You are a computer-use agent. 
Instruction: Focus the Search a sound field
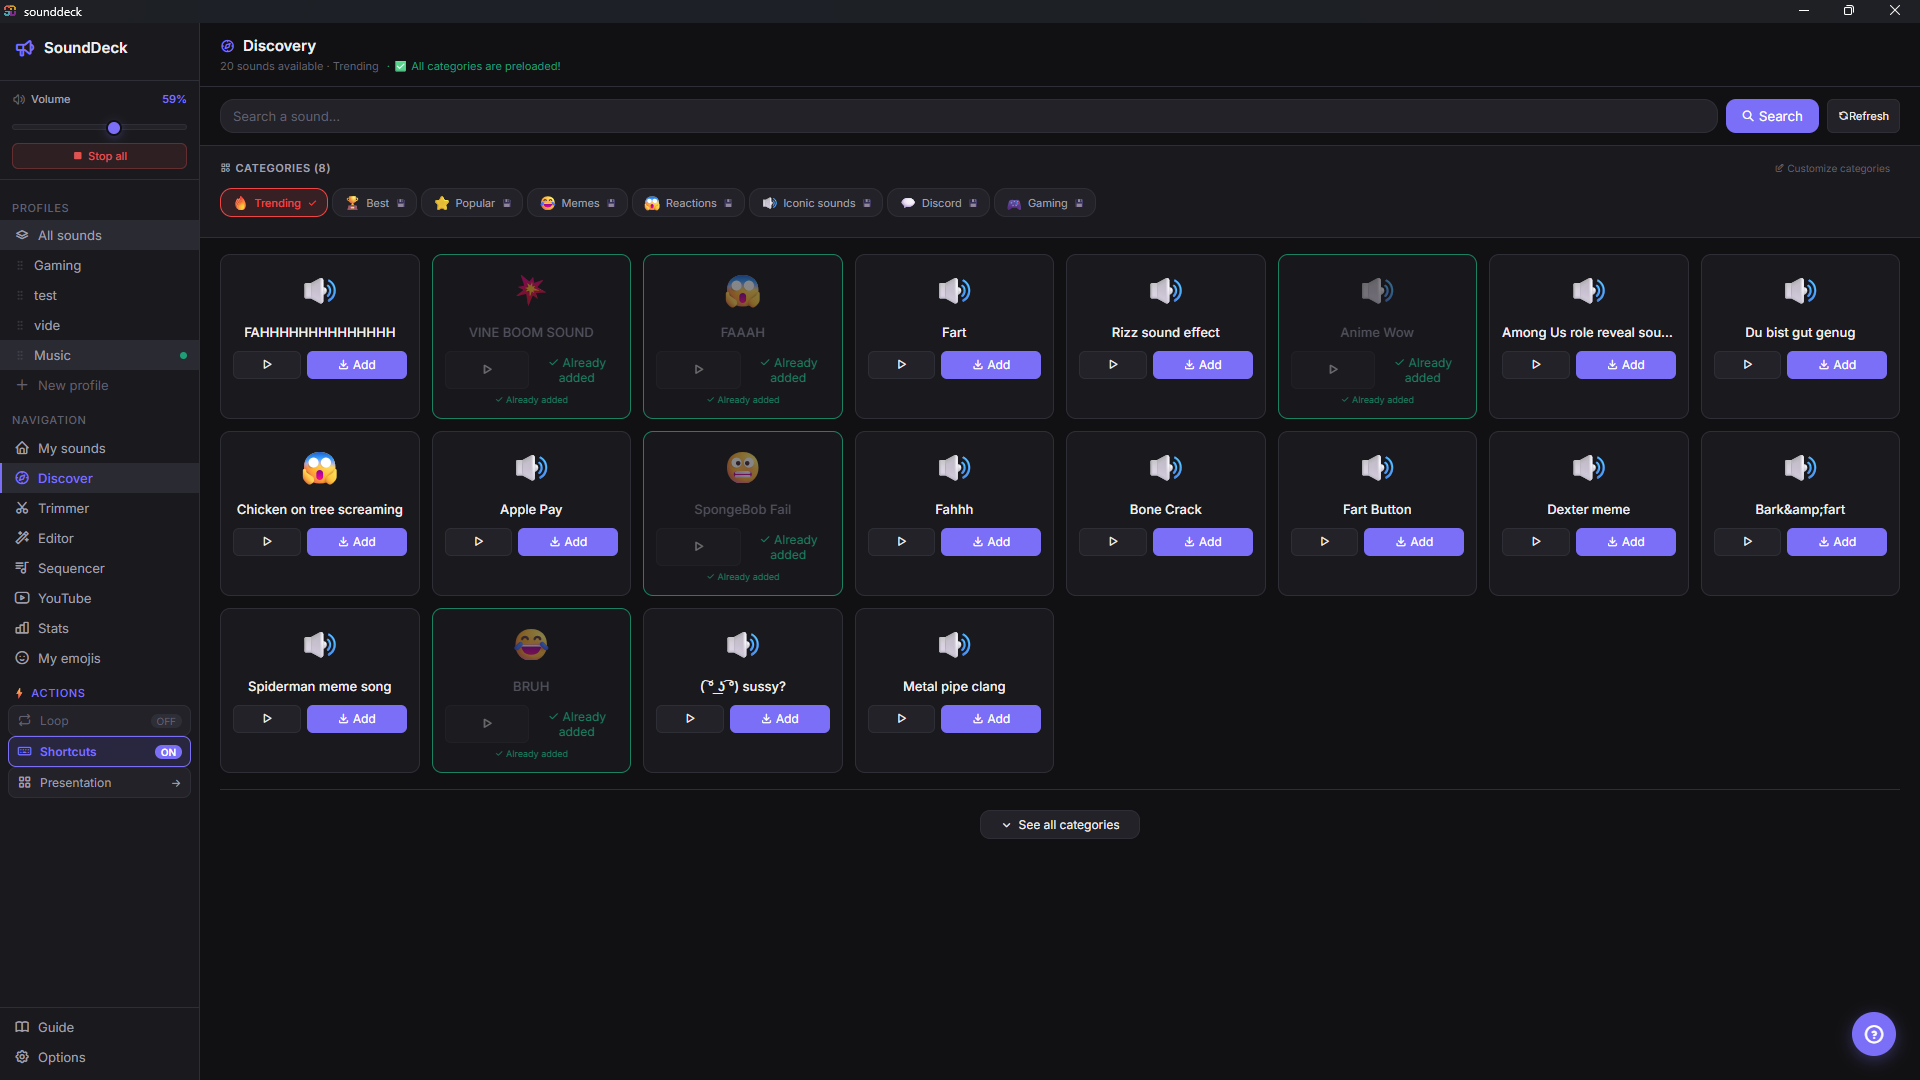tap(968, 116)
